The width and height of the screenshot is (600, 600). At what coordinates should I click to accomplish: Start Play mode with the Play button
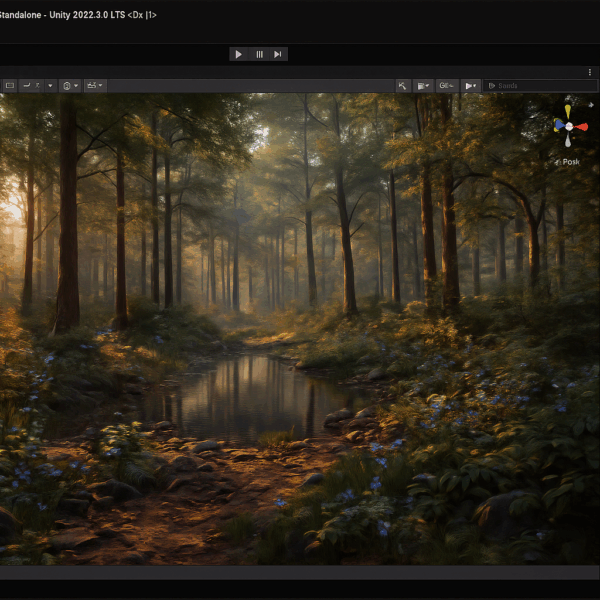[238, 54]
